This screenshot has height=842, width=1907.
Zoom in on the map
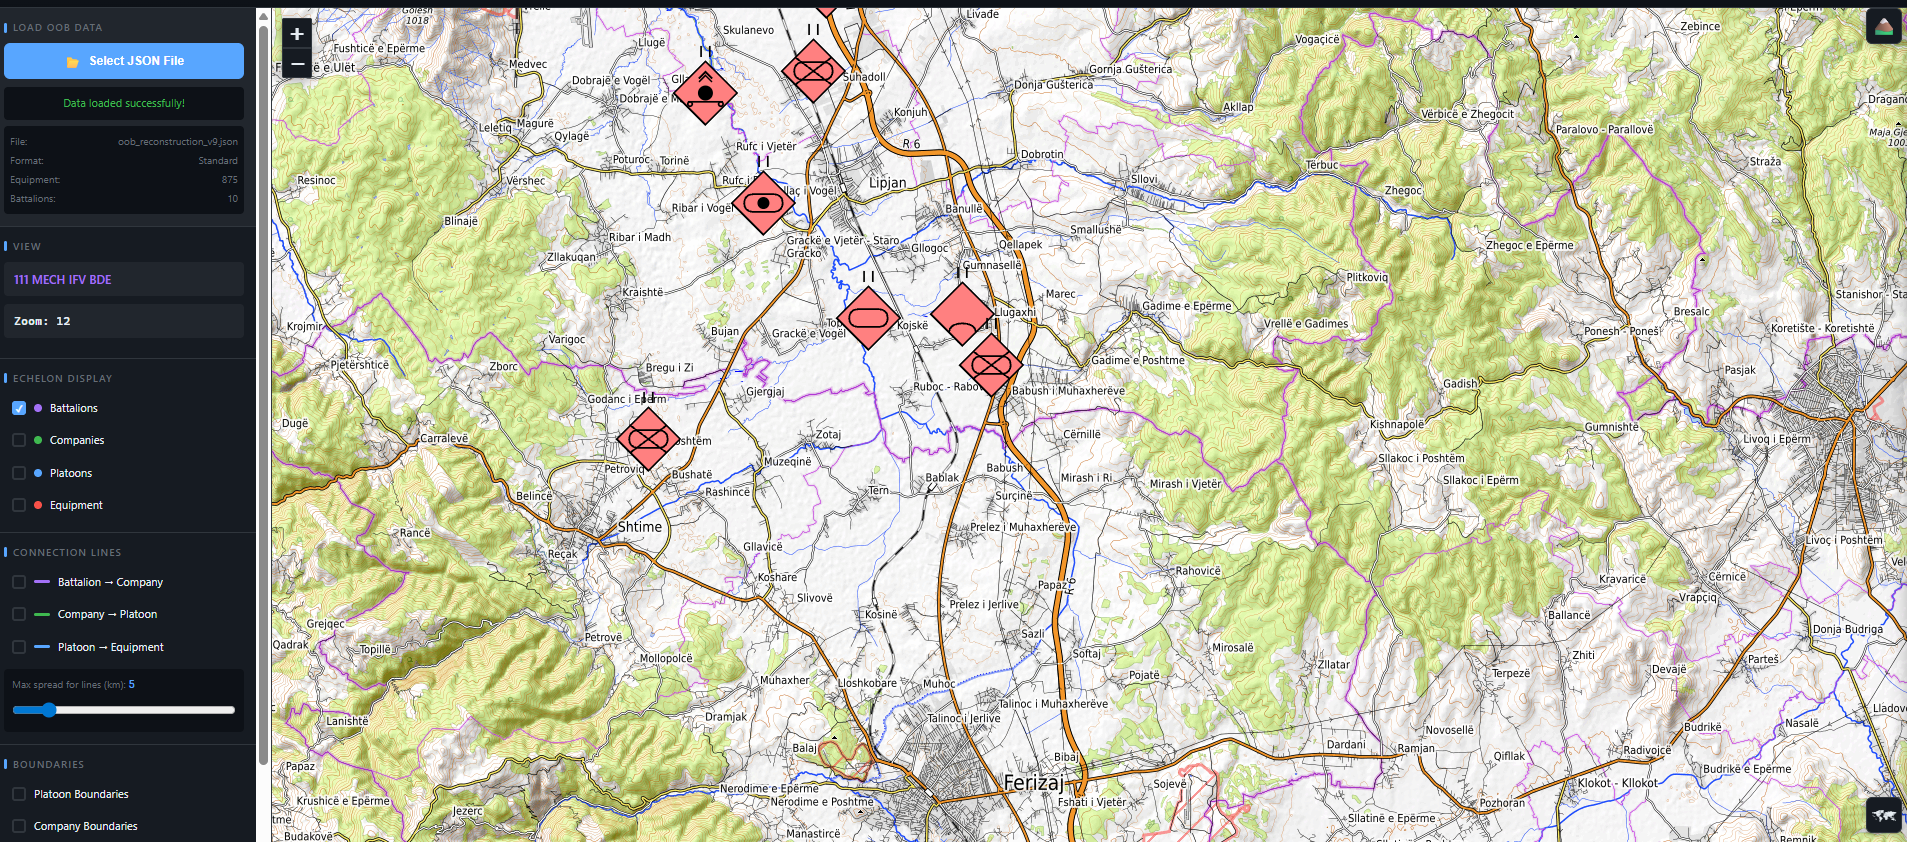click(x=297, y=34)
